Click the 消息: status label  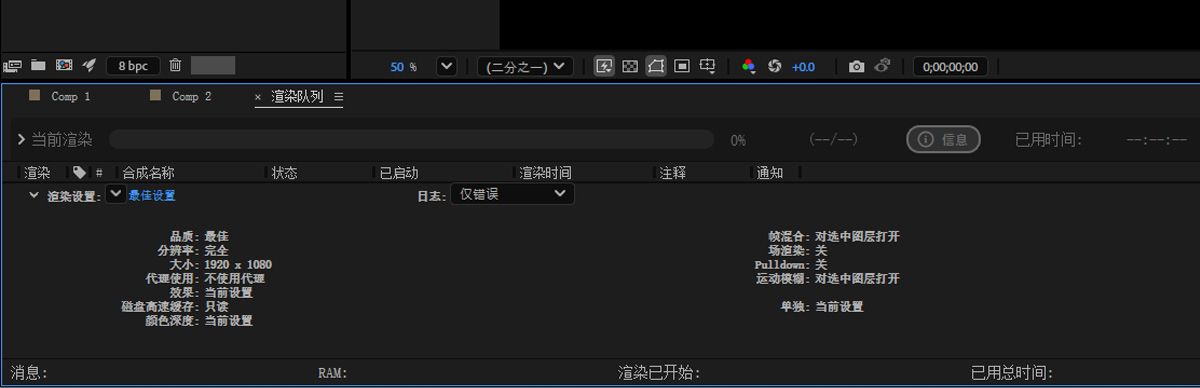(x=29, y=373)
